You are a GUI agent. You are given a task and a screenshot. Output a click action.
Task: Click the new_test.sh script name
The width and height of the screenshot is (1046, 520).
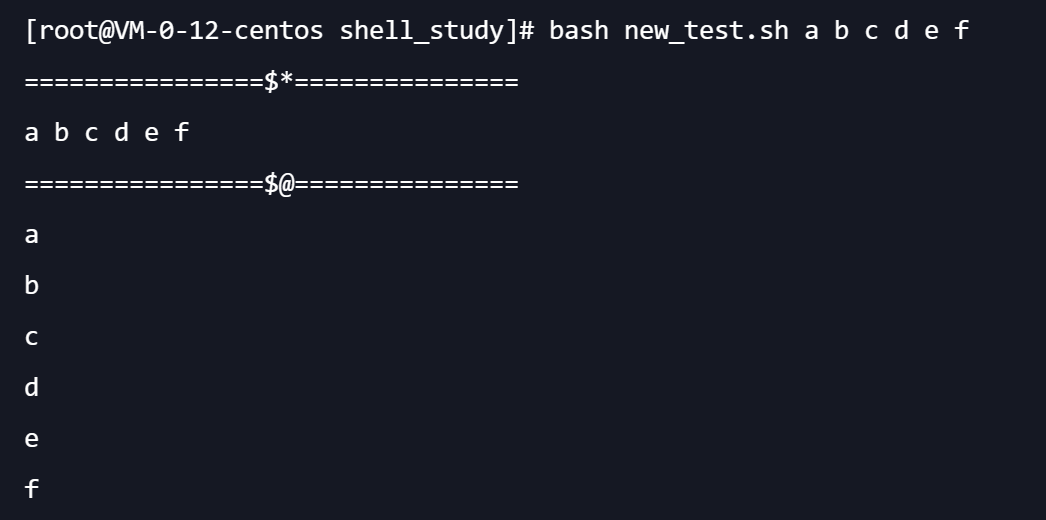[x=706, y=30]
